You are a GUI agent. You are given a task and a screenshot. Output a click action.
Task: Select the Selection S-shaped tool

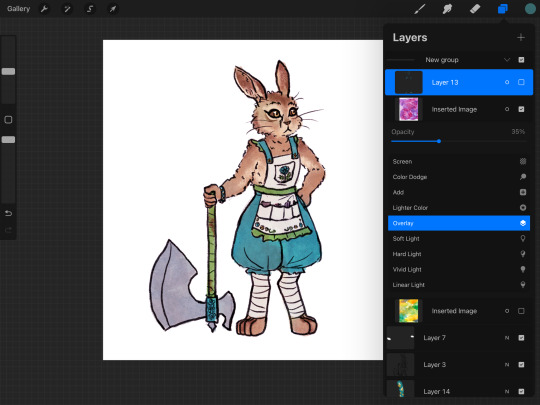[90, 9]
